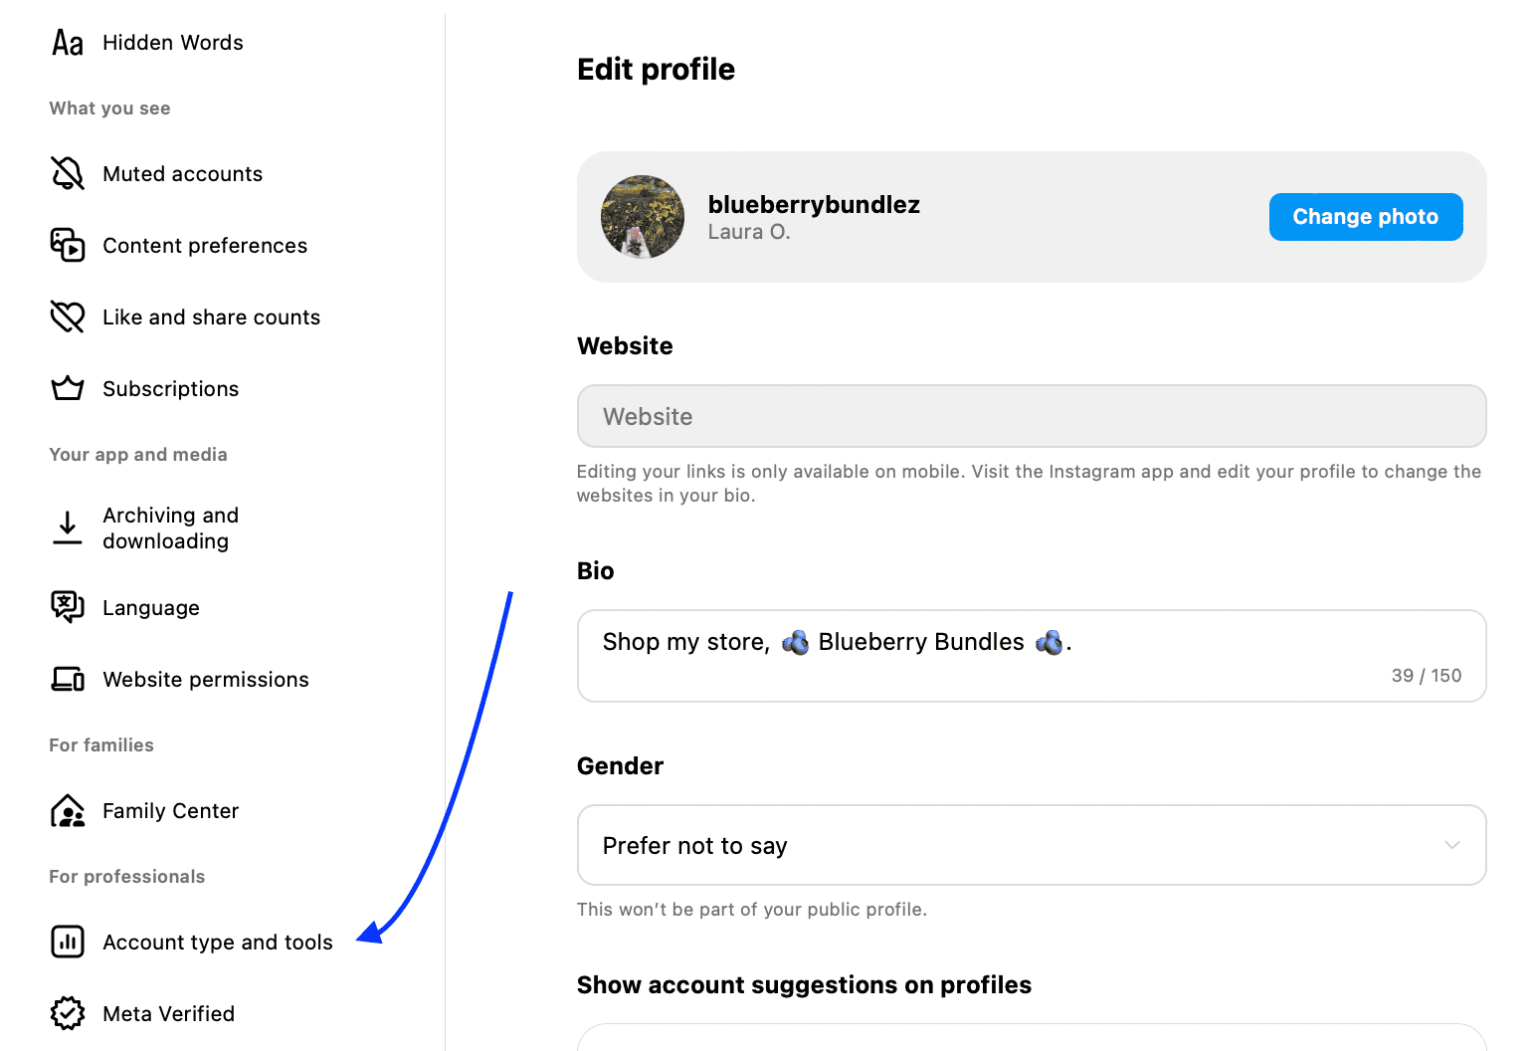Click the Archiving and downloading icon
Viewport: 1536px width, 1051px height.
[x=67, y=528]
